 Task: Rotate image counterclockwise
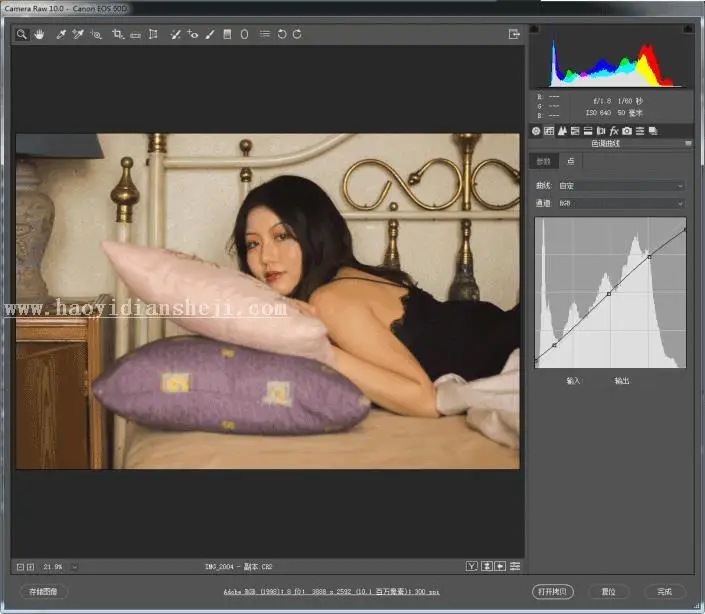click(x=282, y=34)
